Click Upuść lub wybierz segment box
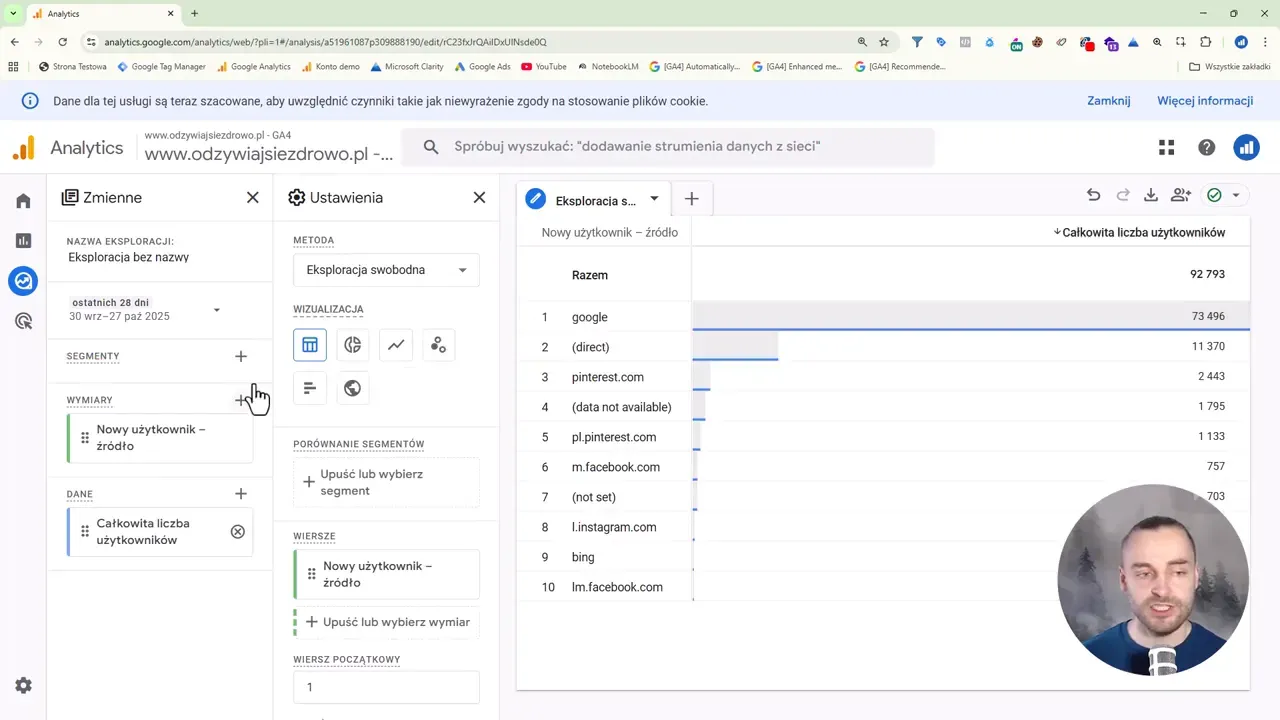Viewport: 1280px width, 720px height. (386, 482)
